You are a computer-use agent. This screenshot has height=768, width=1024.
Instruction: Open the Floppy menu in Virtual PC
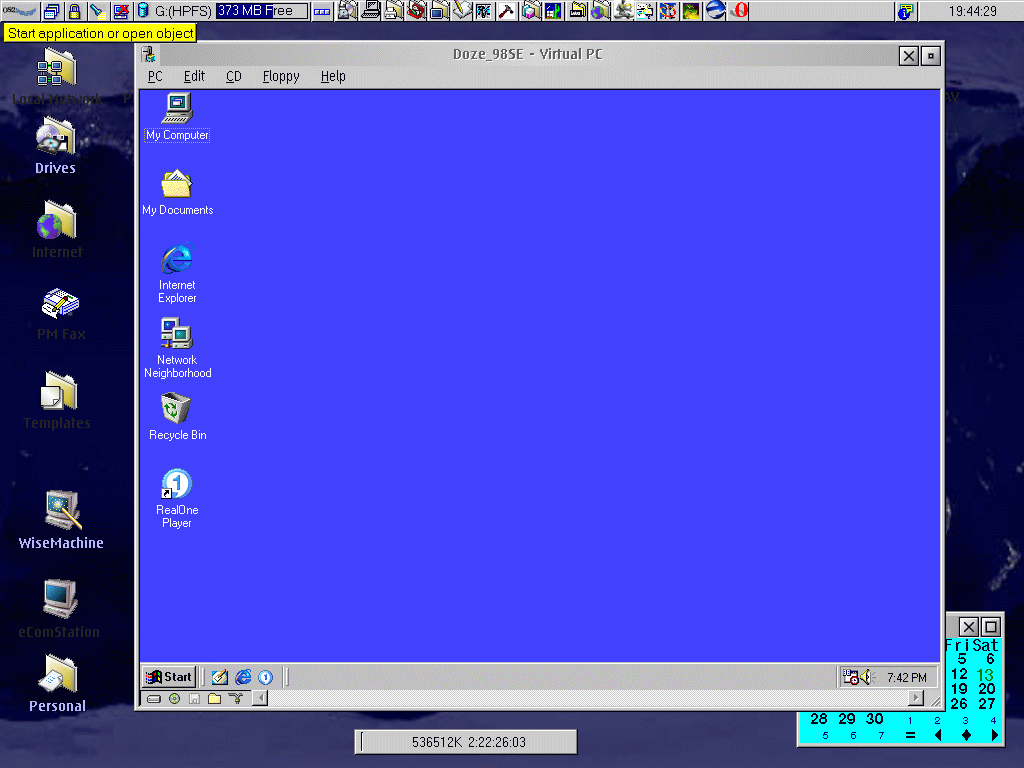pos(281,76)
